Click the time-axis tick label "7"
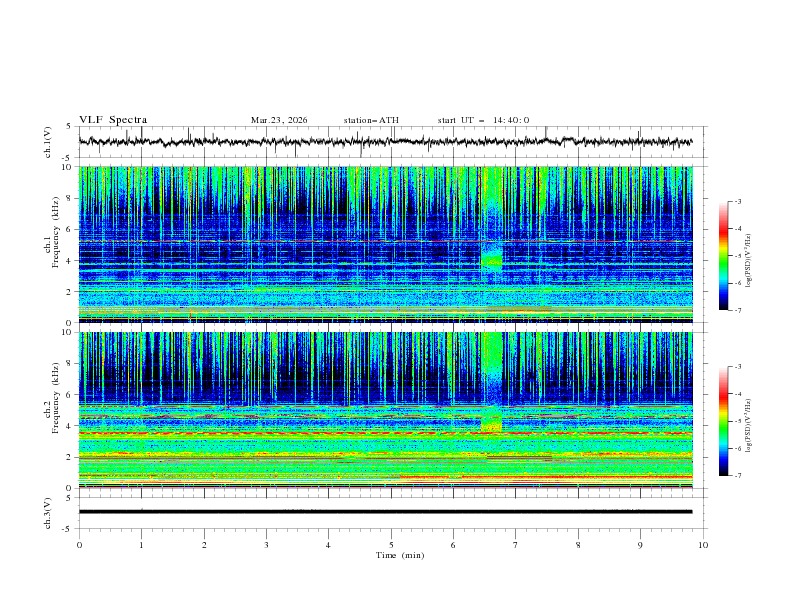Viewport: 792px width, 612px height. (x=516, y=545)
